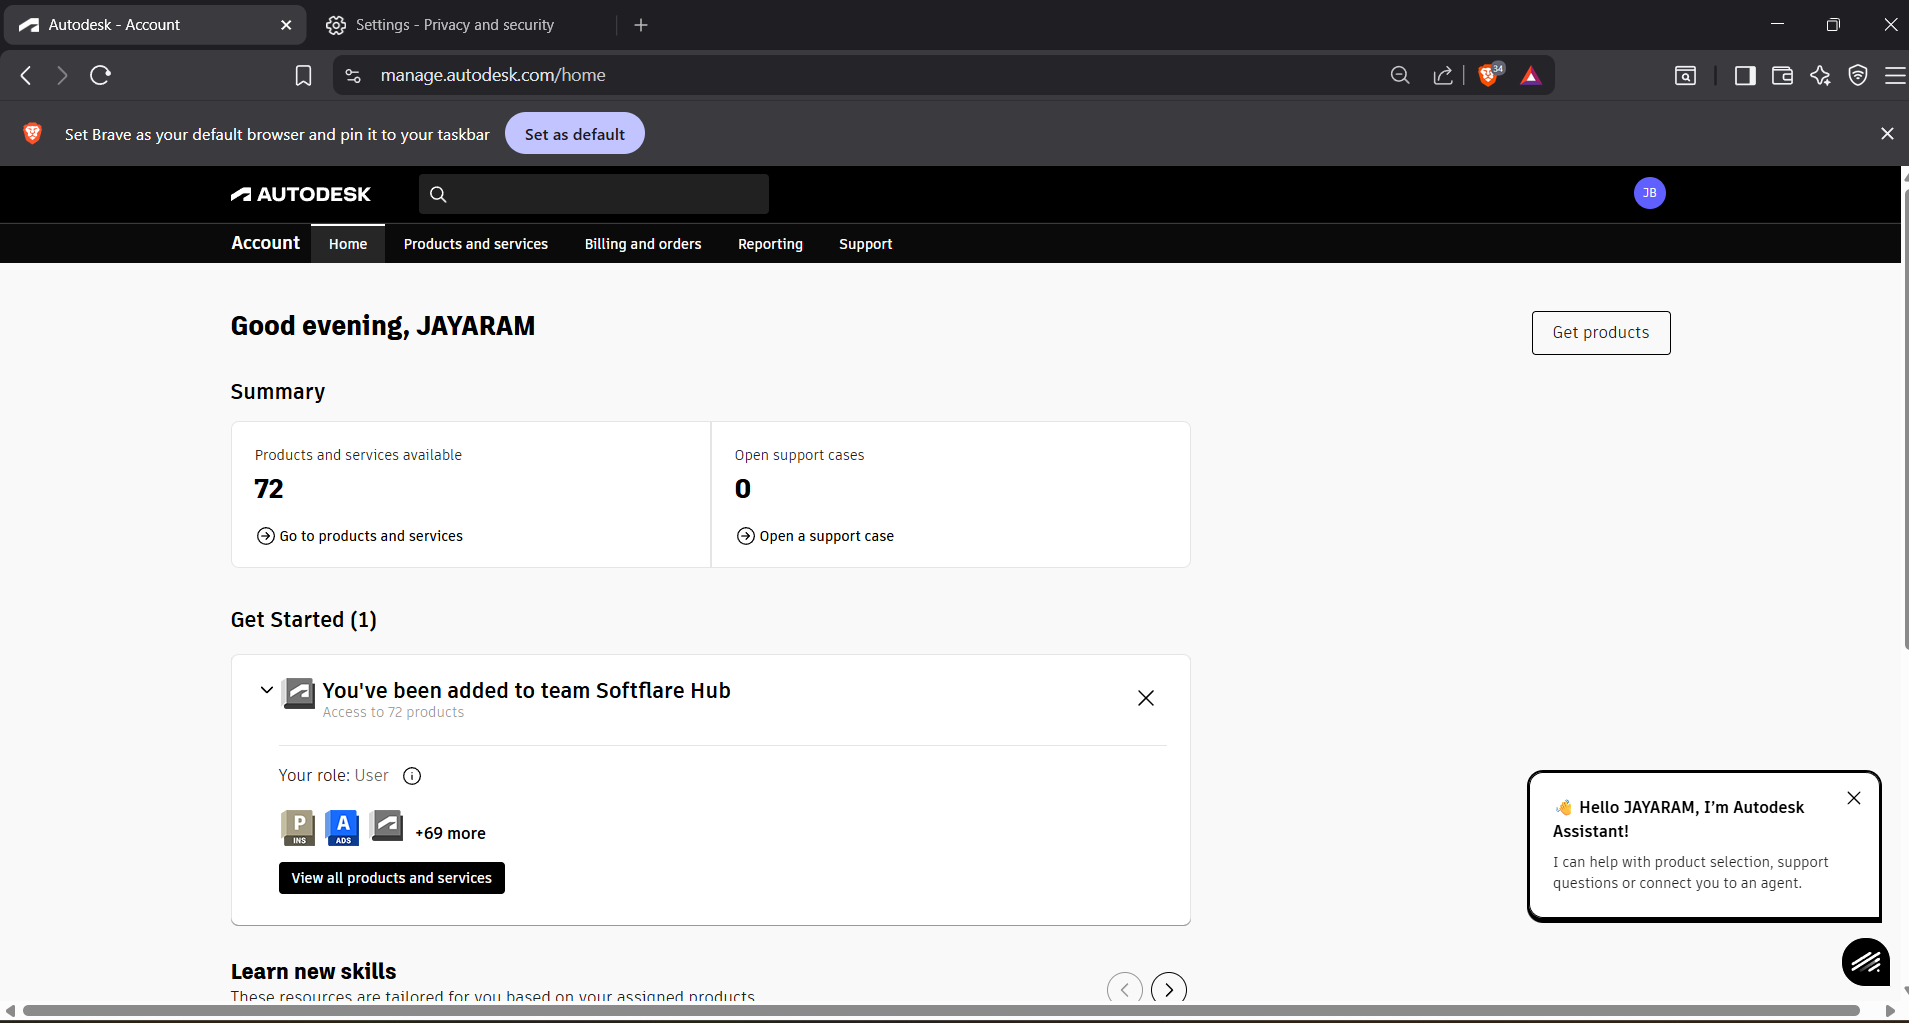
Task: Close the Autodesk - Account tab
Action: pos(286,25)
